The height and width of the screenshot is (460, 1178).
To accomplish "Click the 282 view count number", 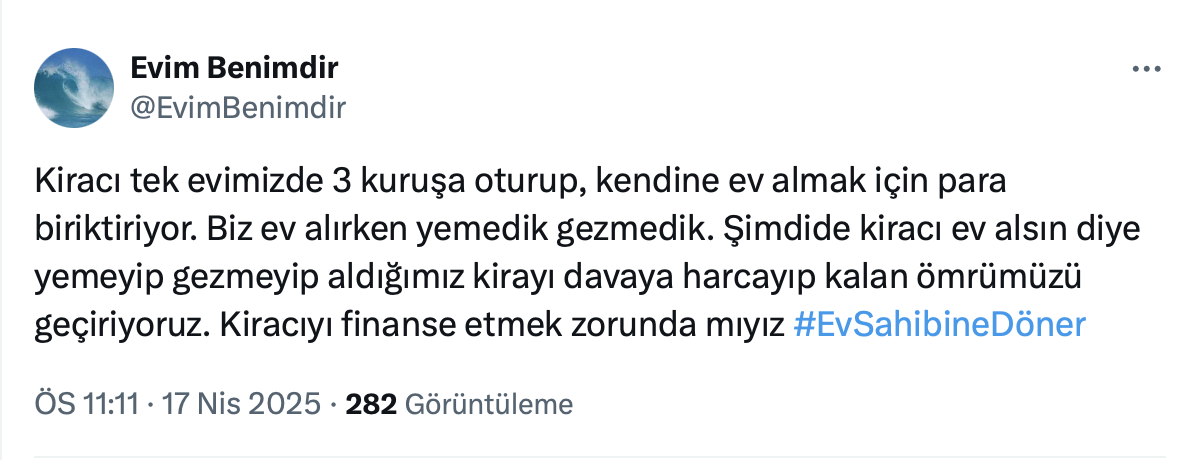I will pyautogui.click(x=371, y=404).
